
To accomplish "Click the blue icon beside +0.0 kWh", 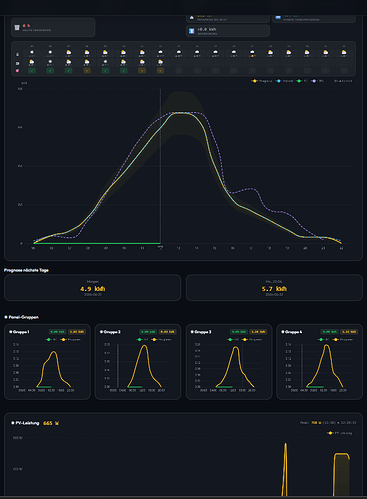I will pyautogui.click(x=192, y=31).
